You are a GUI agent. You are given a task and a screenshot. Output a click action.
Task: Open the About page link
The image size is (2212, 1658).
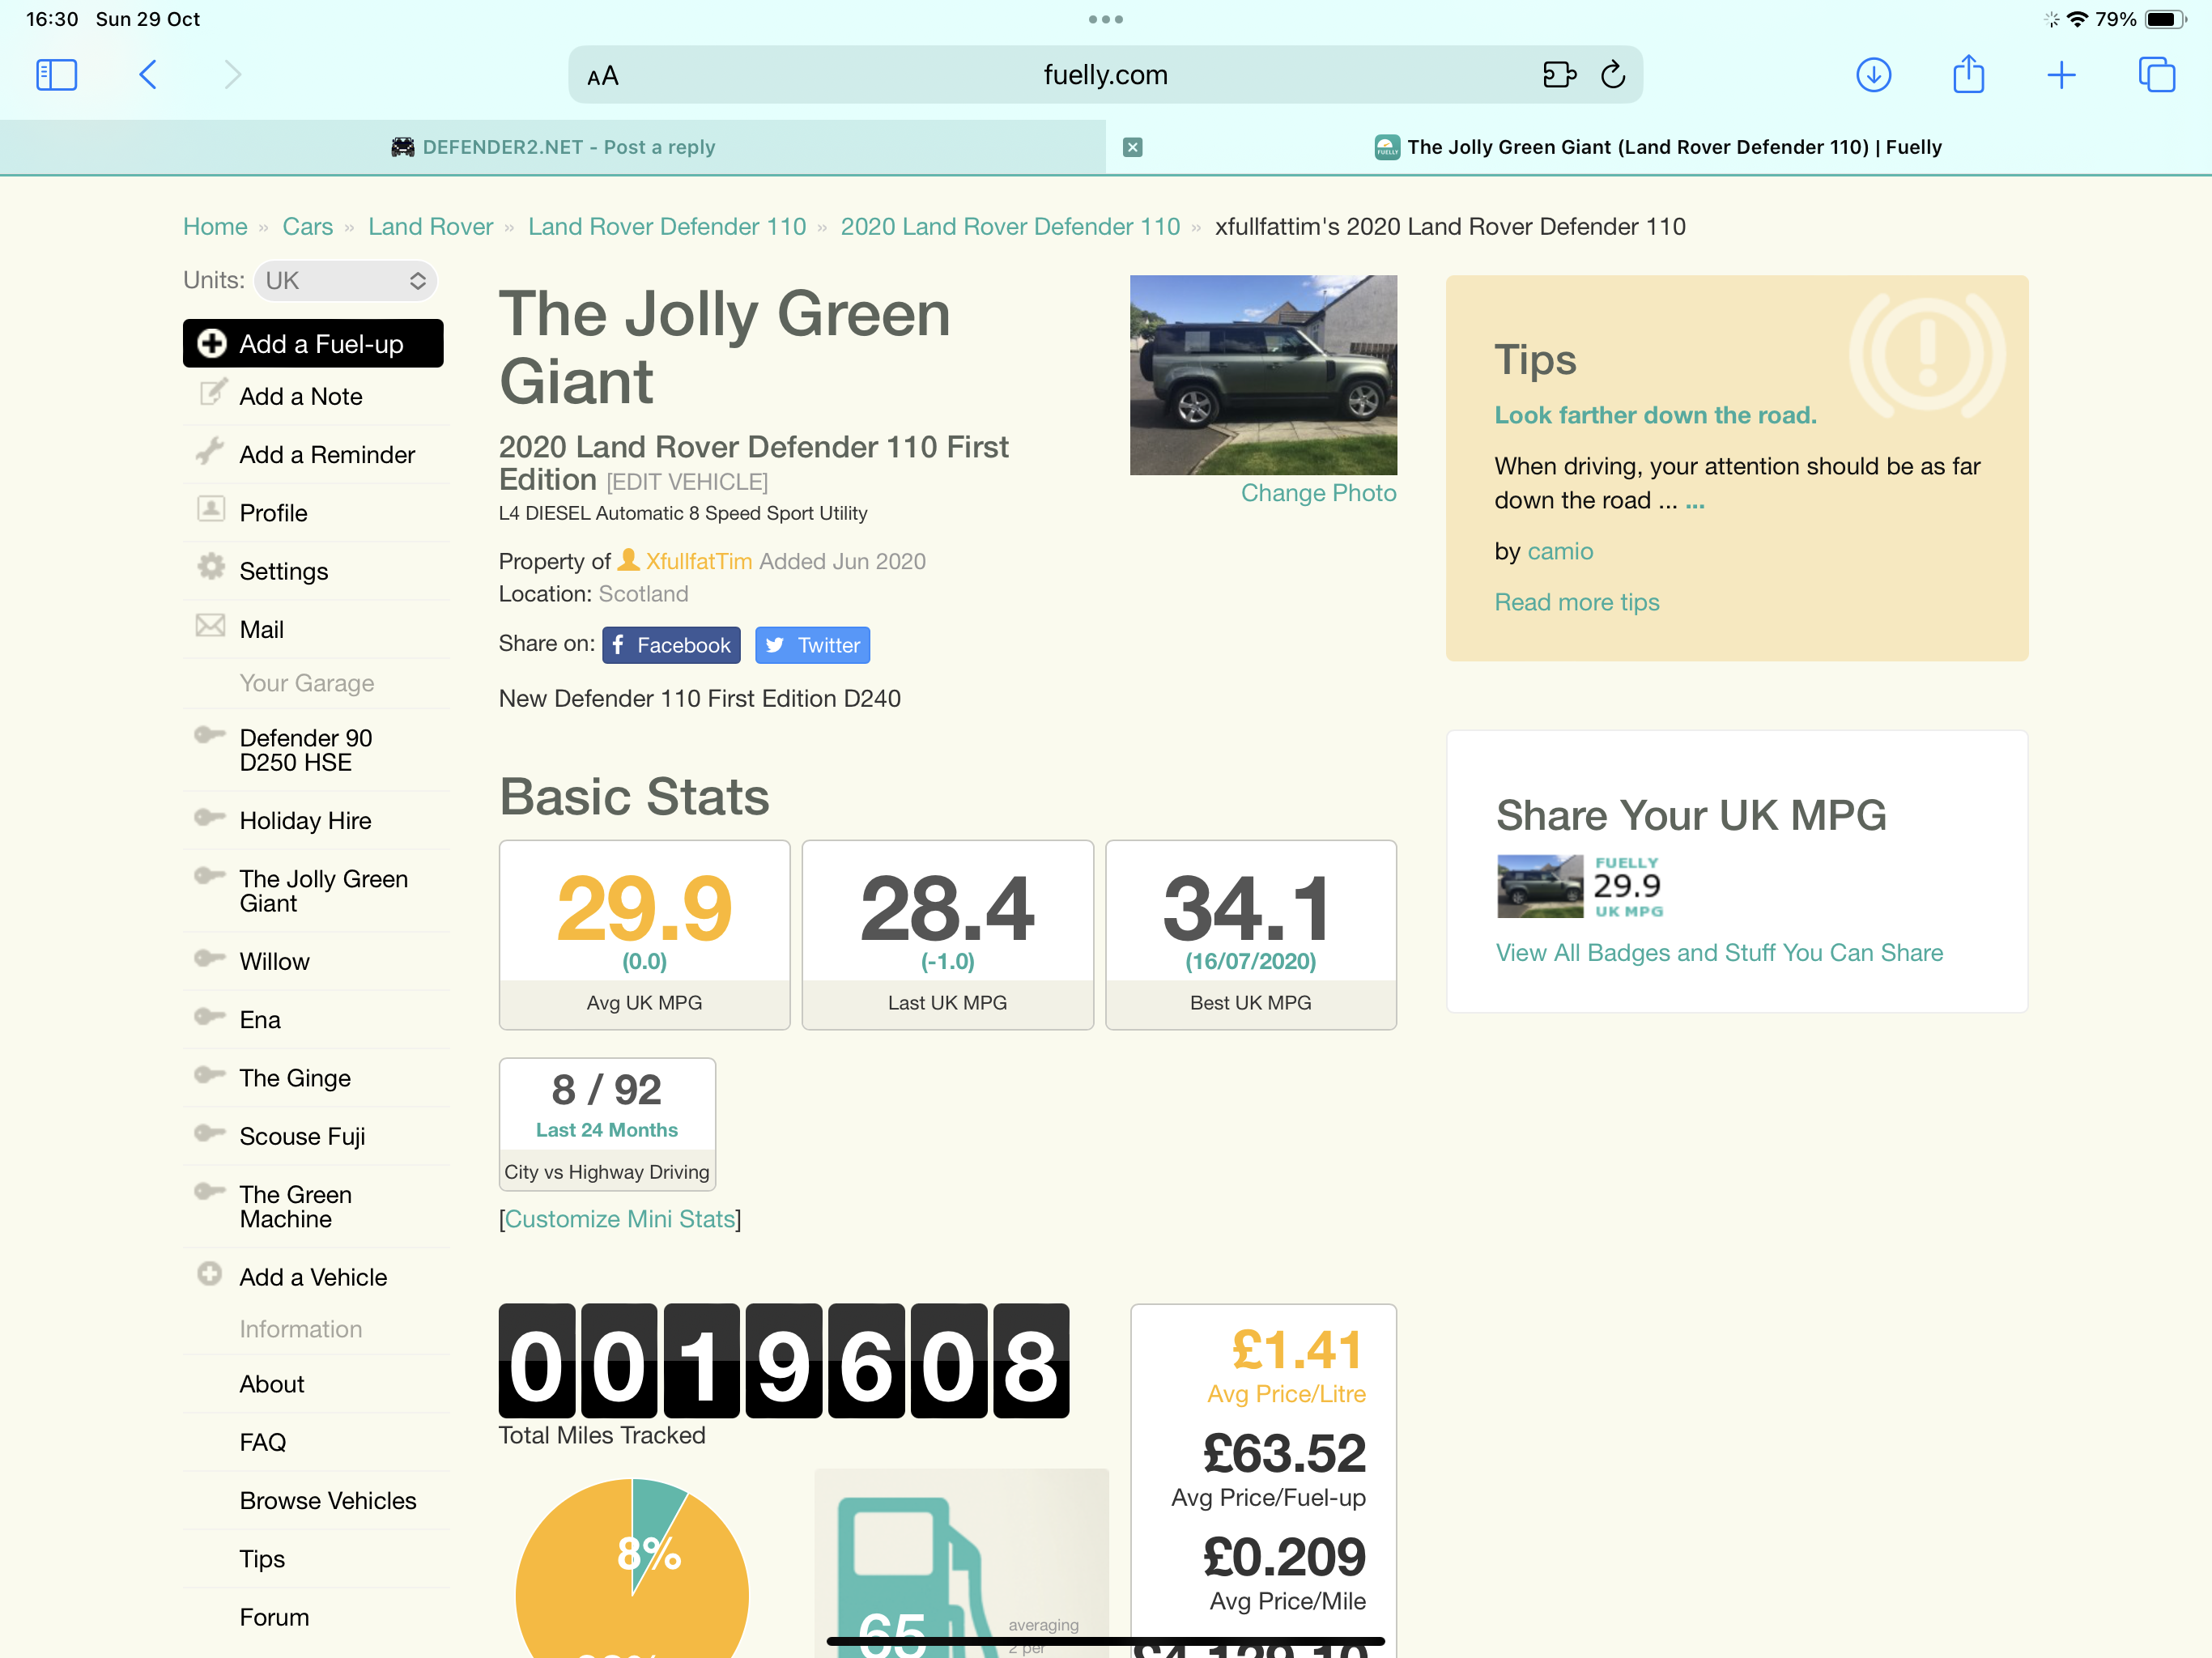pyautogui.click(x=272, y=1384)
